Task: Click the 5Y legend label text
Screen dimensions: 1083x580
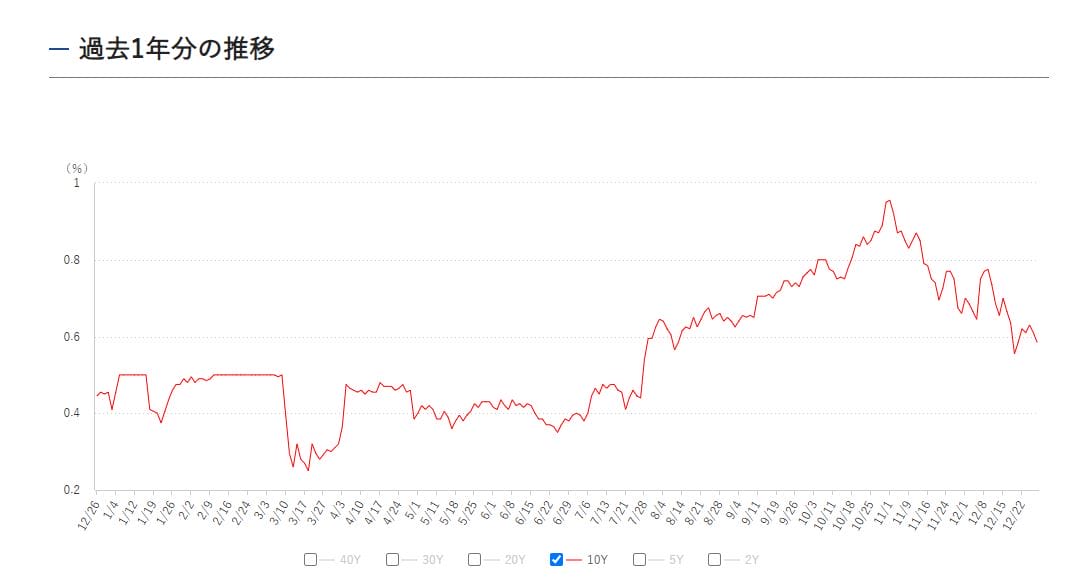Action: pyautogui.click(x=676, y=560)
